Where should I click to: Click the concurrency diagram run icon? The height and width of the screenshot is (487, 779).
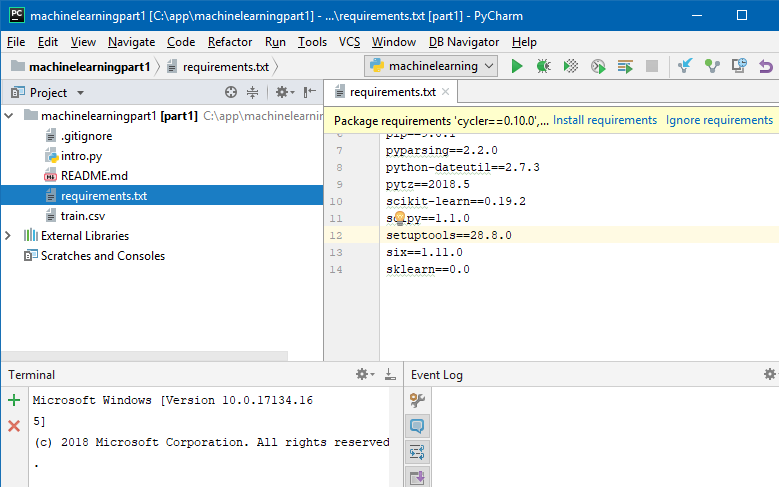(625, 66)
